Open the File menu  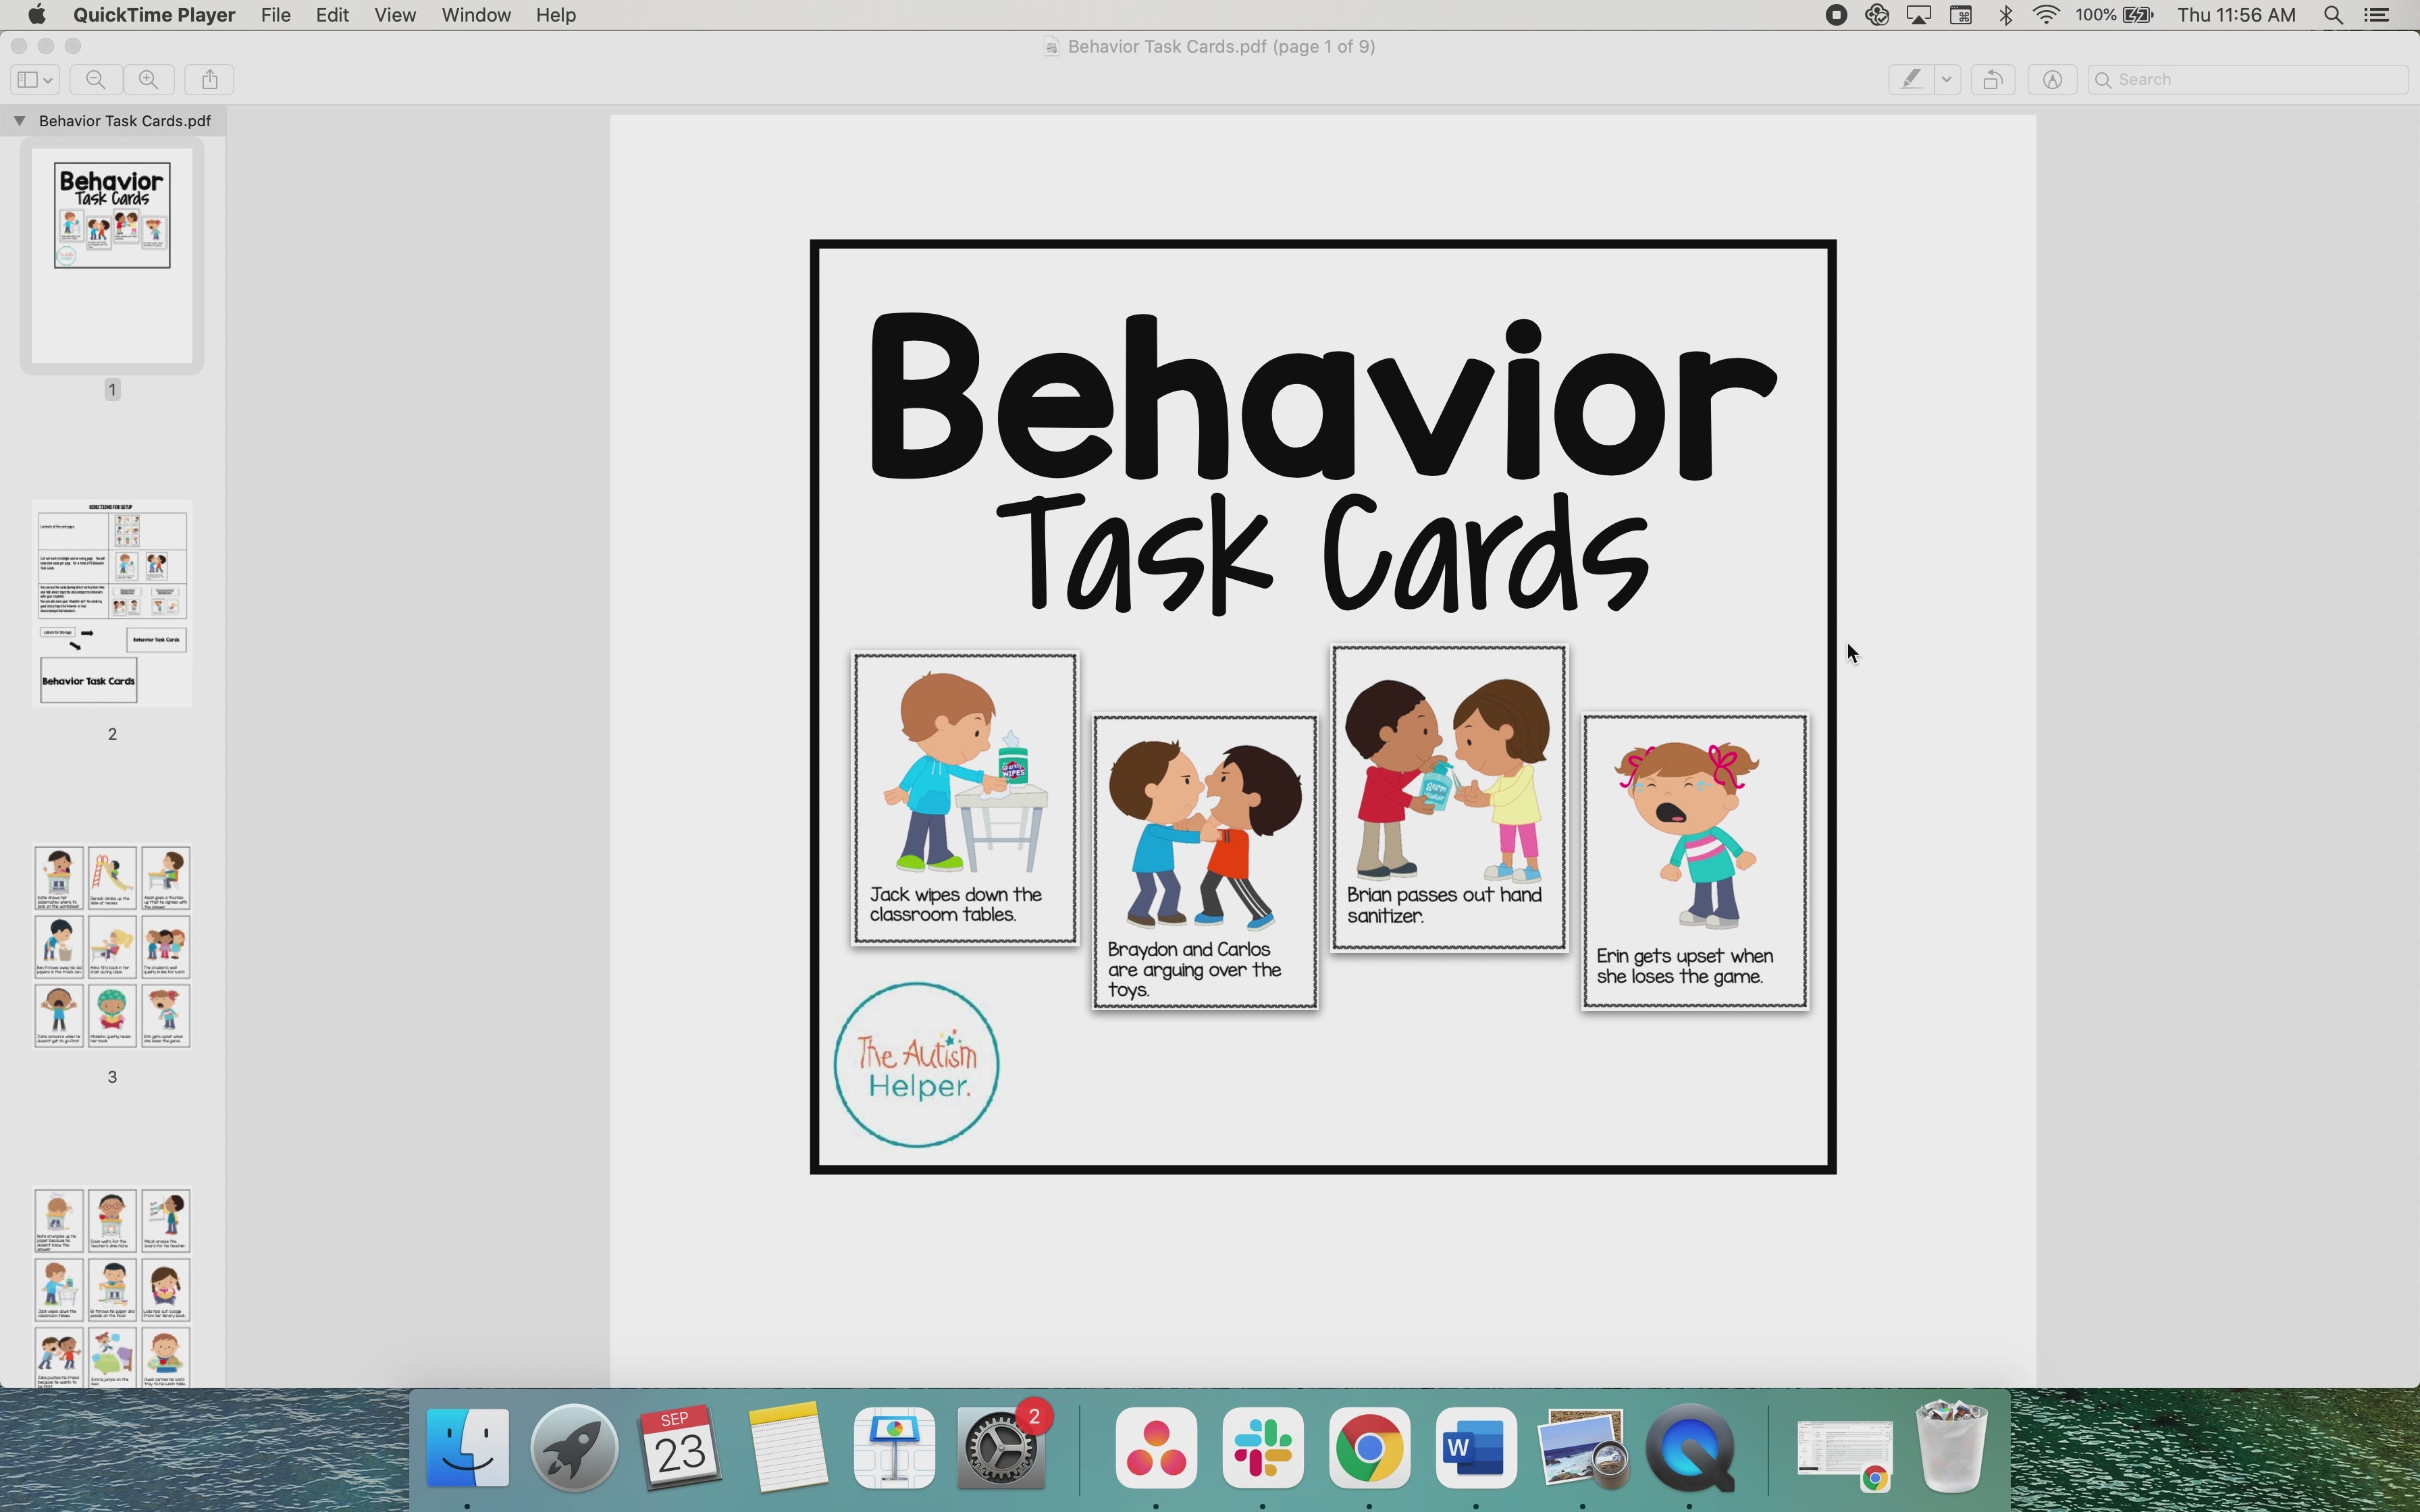(x=276, y=15)
